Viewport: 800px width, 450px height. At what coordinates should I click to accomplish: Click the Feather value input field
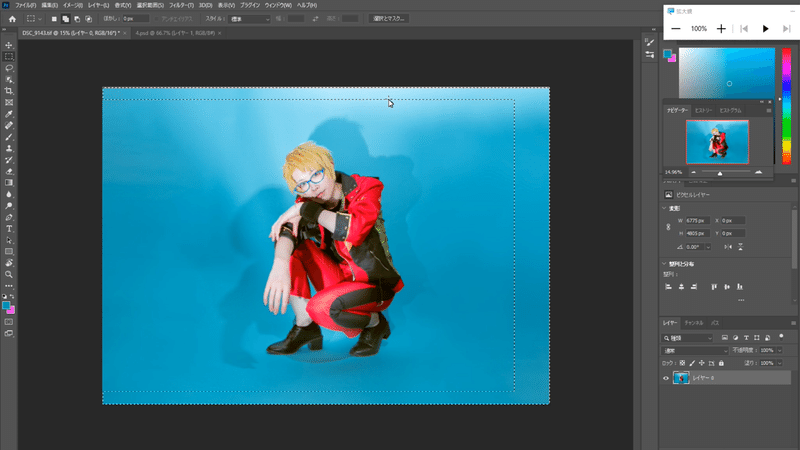point(135,19)
